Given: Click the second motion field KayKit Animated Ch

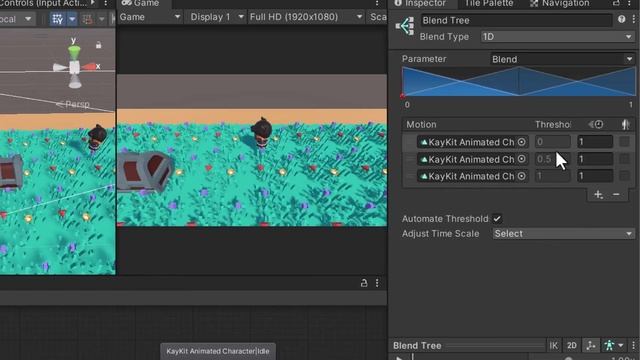Looking at the screenshot, I should click(x=473, y=159).
